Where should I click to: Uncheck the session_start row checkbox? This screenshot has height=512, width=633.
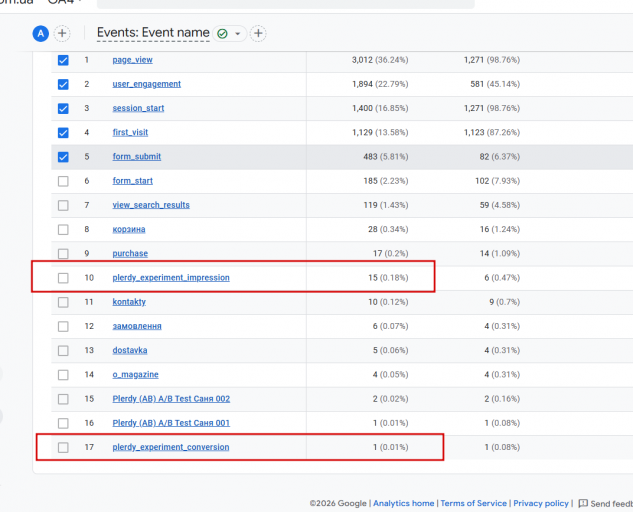point(63,109)
